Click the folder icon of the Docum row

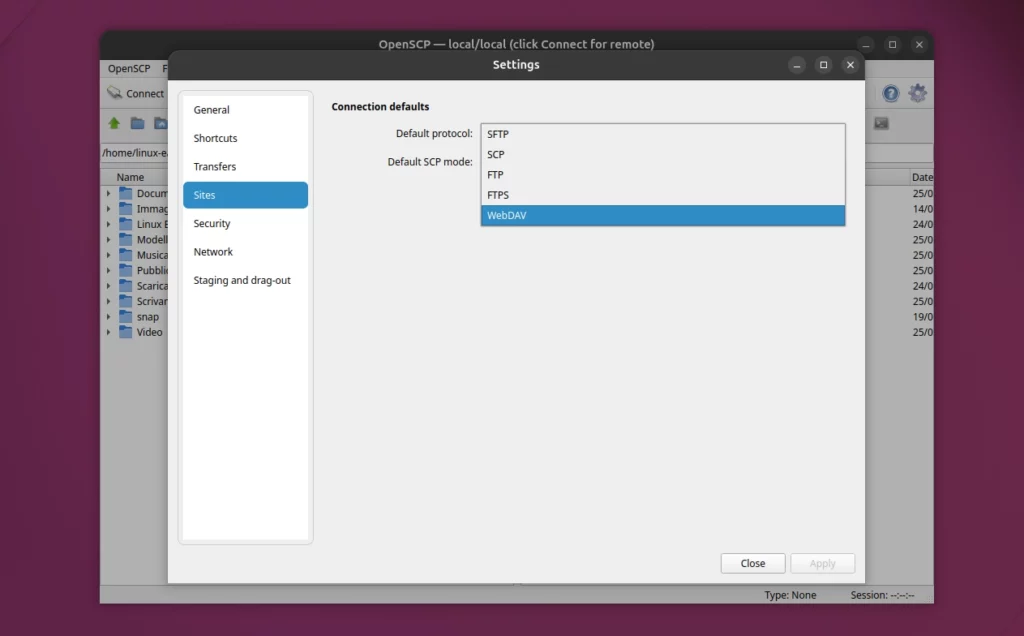click(125, 193)
